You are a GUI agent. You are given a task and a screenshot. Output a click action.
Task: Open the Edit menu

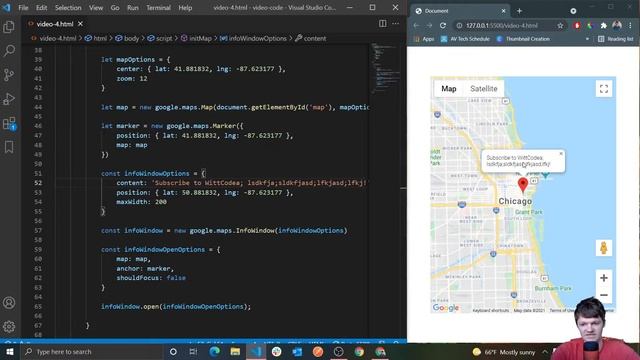[x=41, y=8]
